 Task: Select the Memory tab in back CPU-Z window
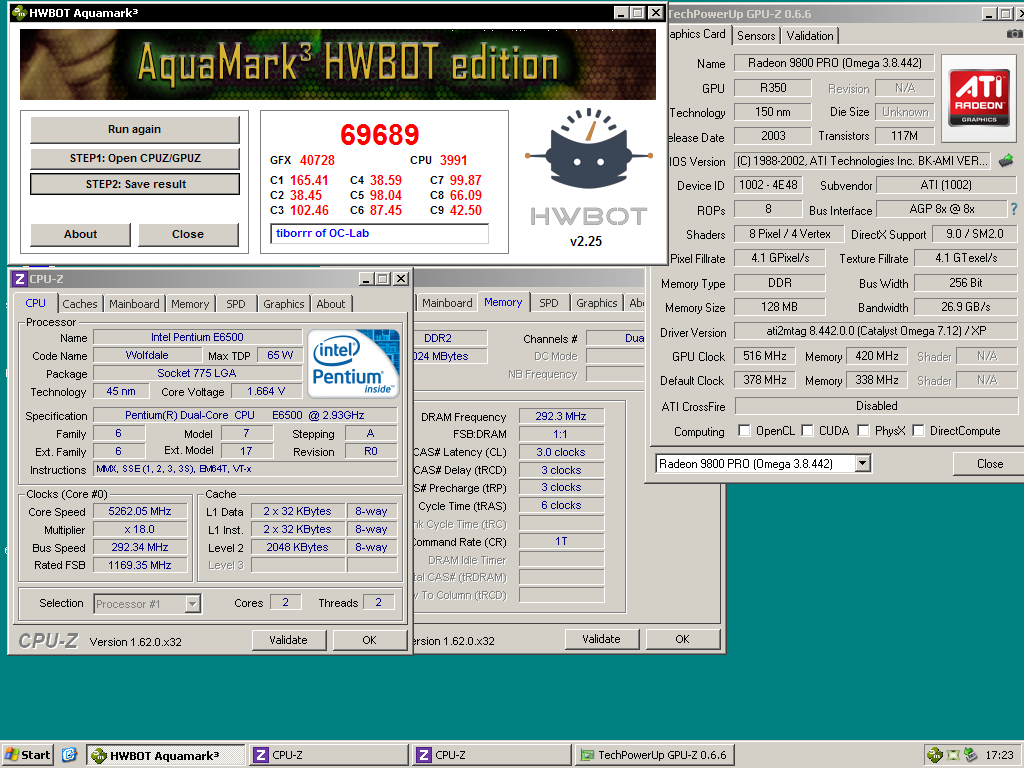click(503, 302)
